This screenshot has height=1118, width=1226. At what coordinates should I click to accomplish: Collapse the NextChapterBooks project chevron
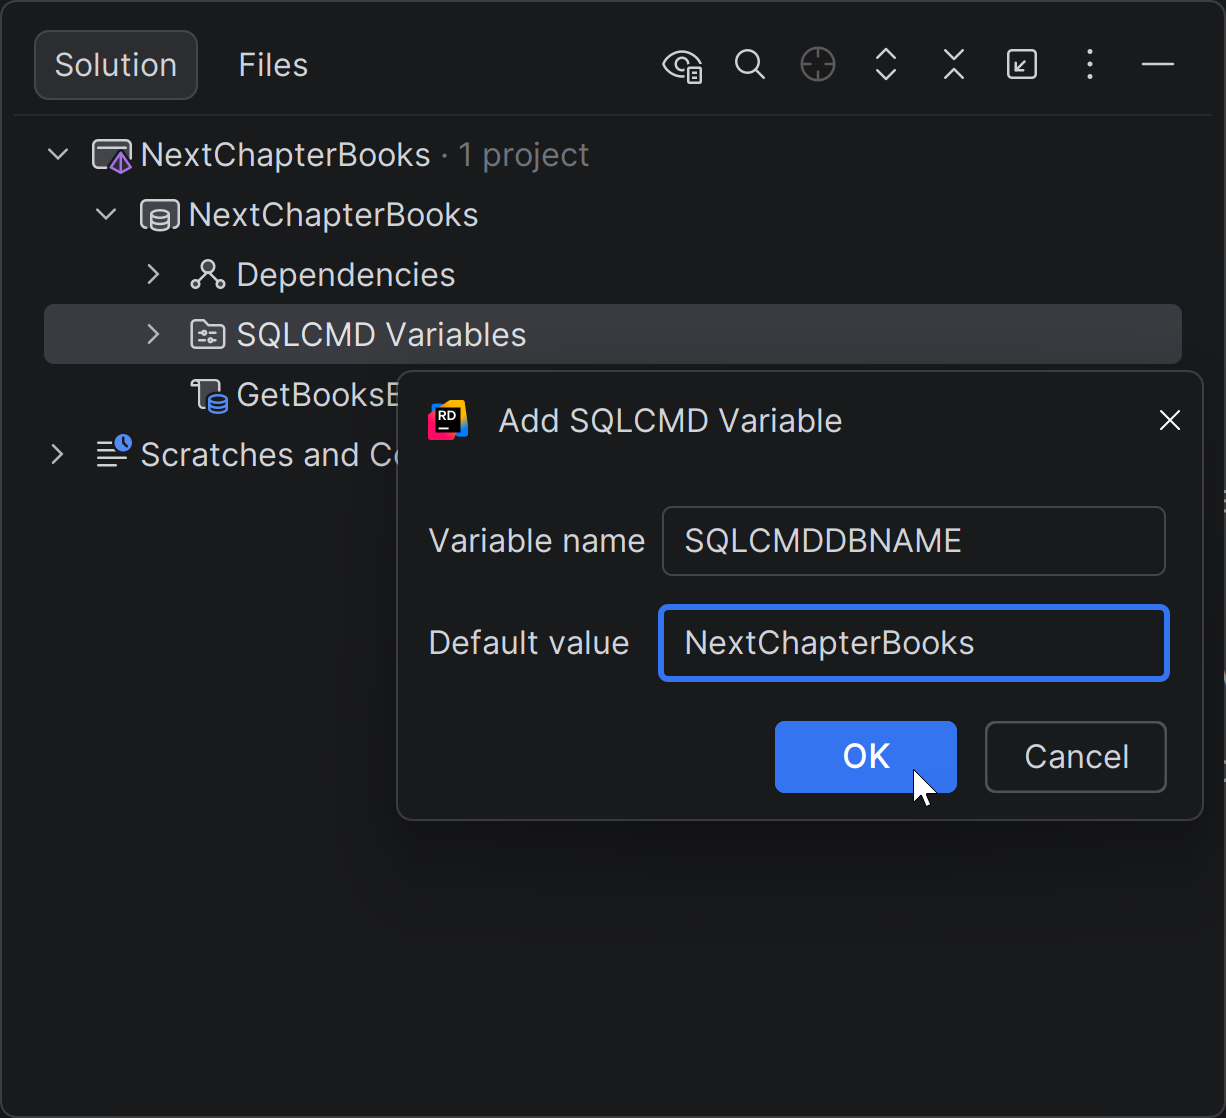105,213
